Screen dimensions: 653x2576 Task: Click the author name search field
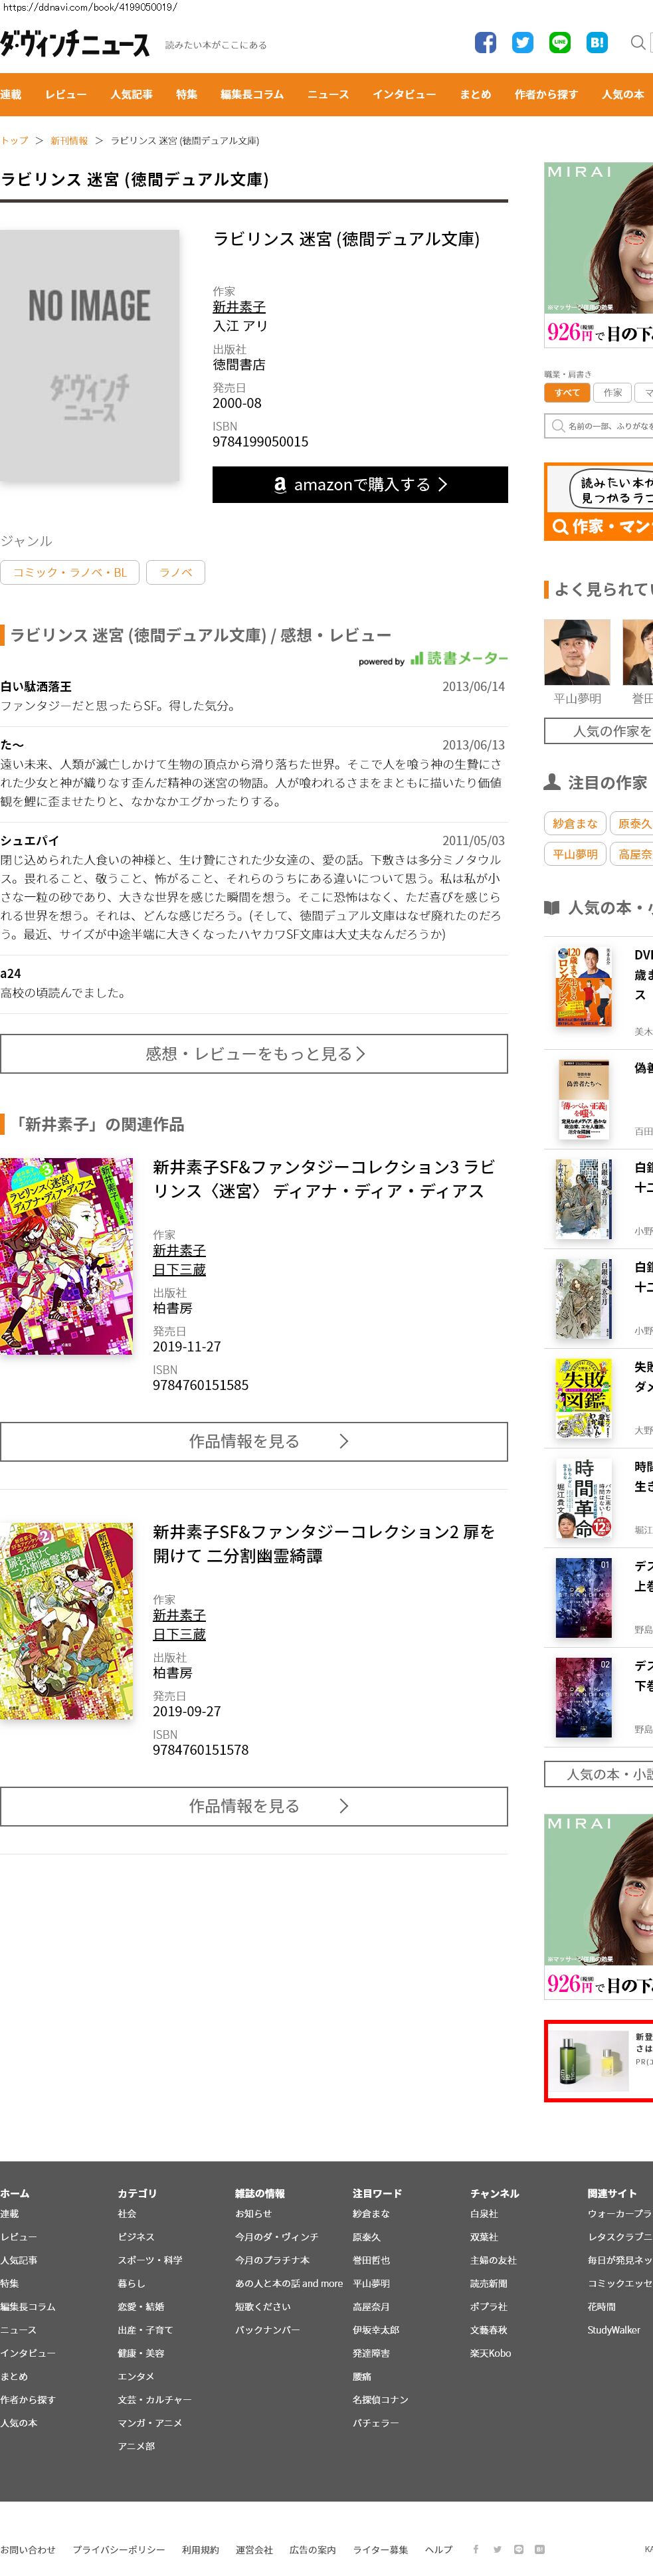[599, 426]
